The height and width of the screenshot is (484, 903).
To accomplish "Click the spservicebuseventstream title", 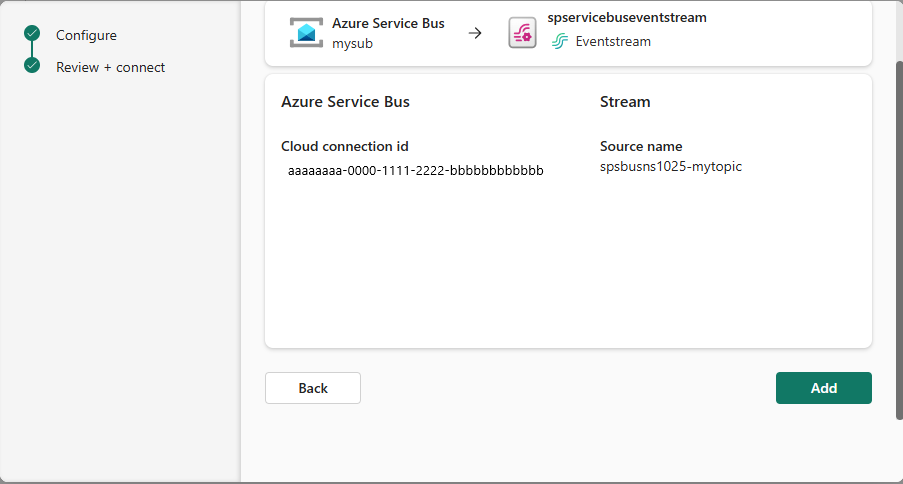I will [x=627, y=18].
